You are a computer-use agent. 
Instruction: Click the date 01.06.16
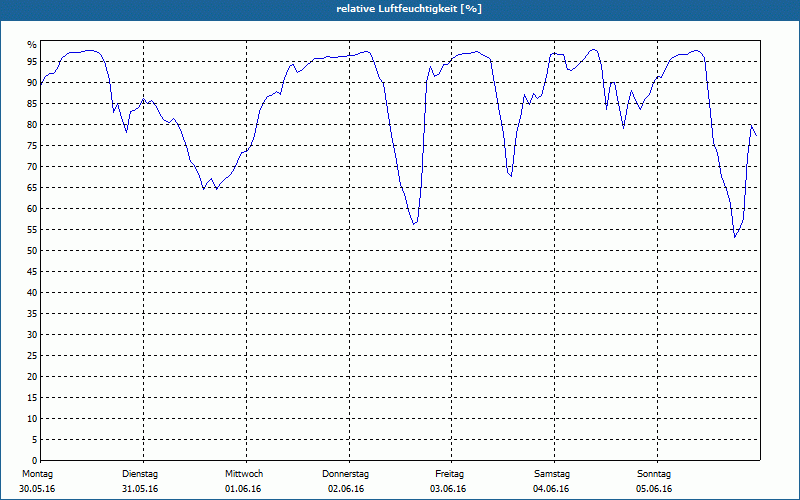click(243, 489)
